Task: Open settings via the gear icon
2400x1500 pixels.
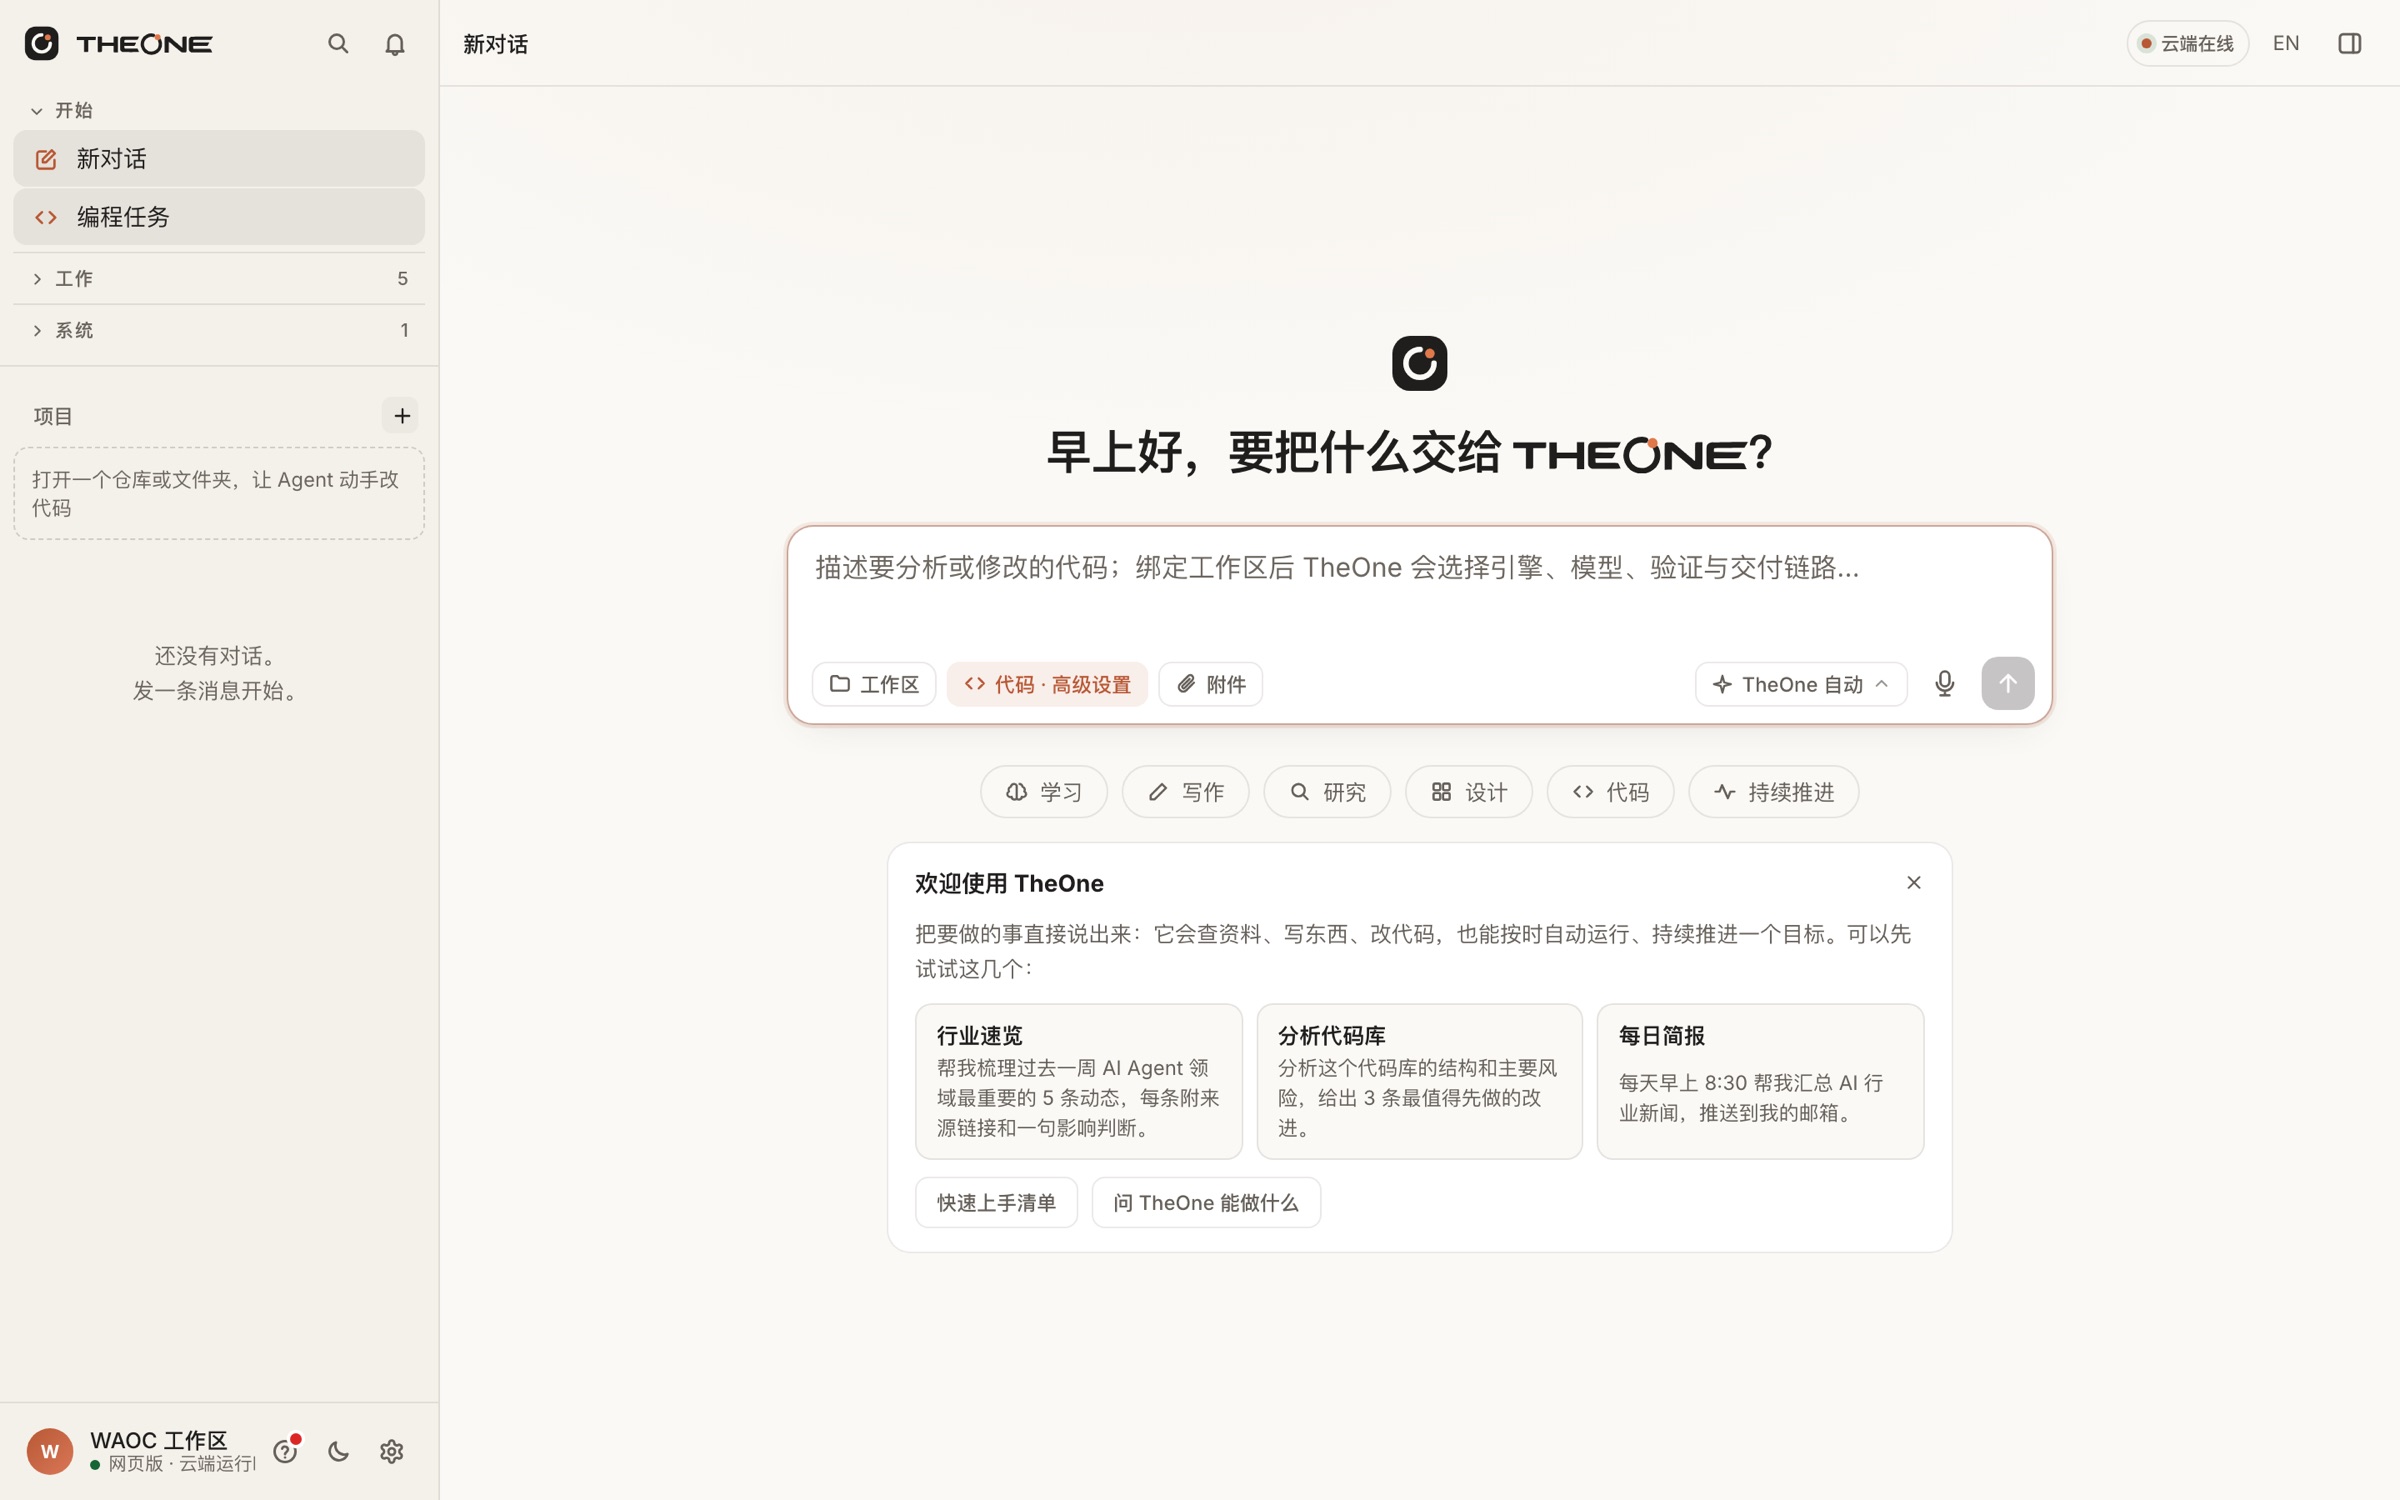Action: coord(391,1451)
